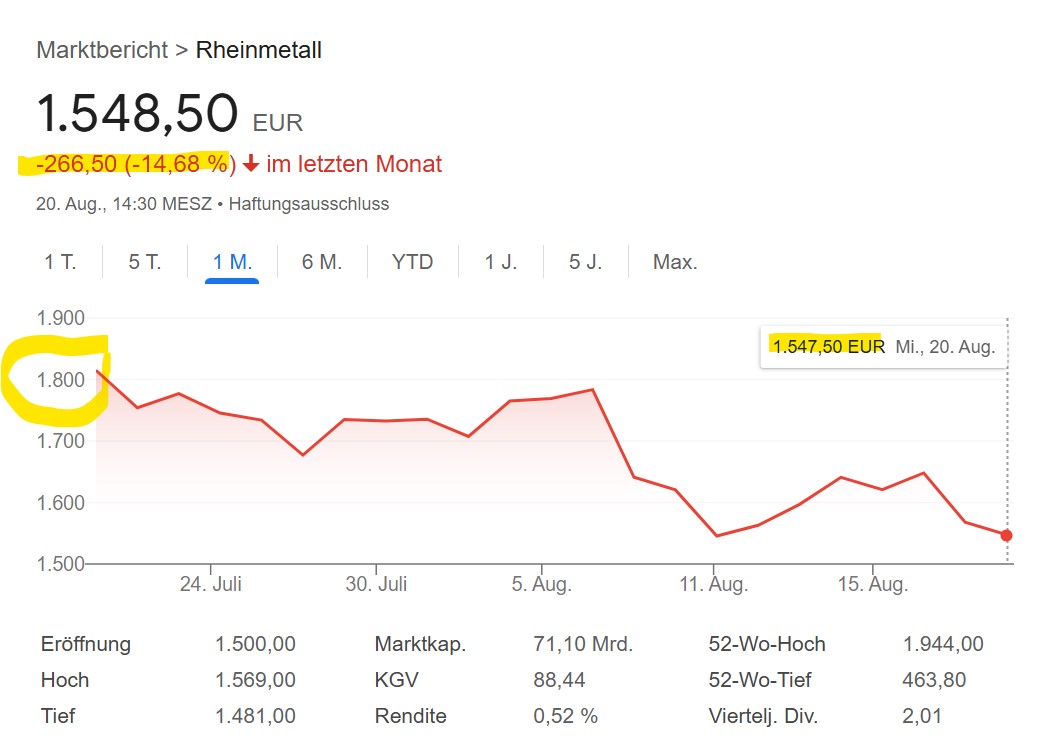Viewport: 1042px width, 756px height.
Task: Click the Viertelj. Div. value 2,01
Action: pyautogui.click(x=922, y=715)
